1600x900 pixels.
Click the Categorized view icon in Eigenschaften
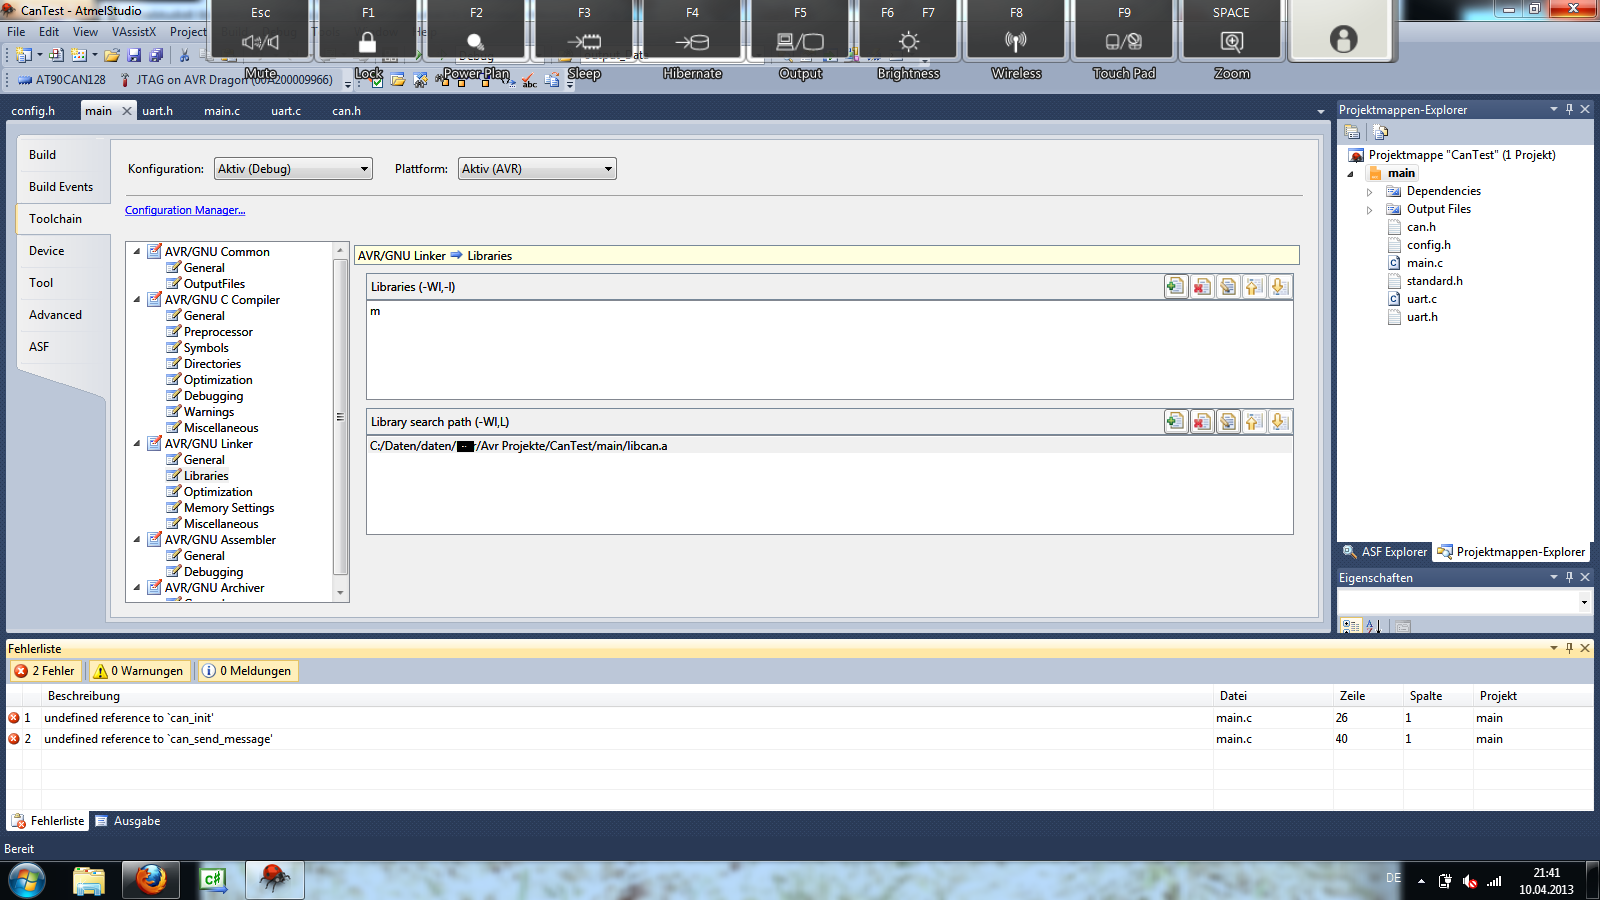1351,626
